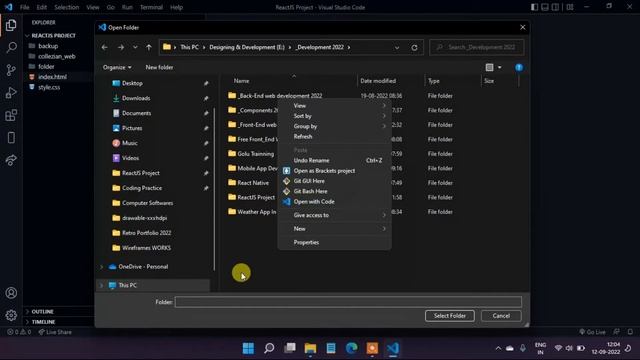Open Source Control view in activity bar
The width and height of the screenshot is (640, 360).
pyautogui.click(x=11, y=70)
